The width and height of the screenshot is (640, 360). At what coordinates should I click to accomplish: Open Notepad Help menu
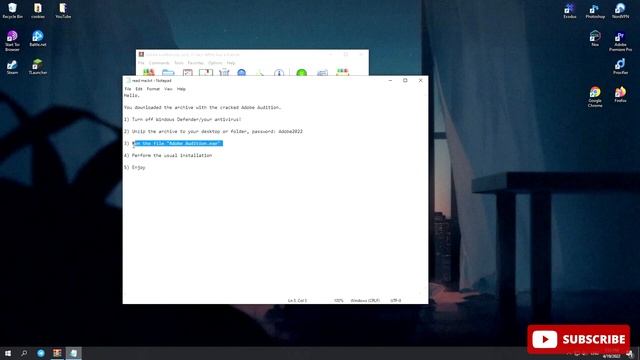[x=181, y=89]
